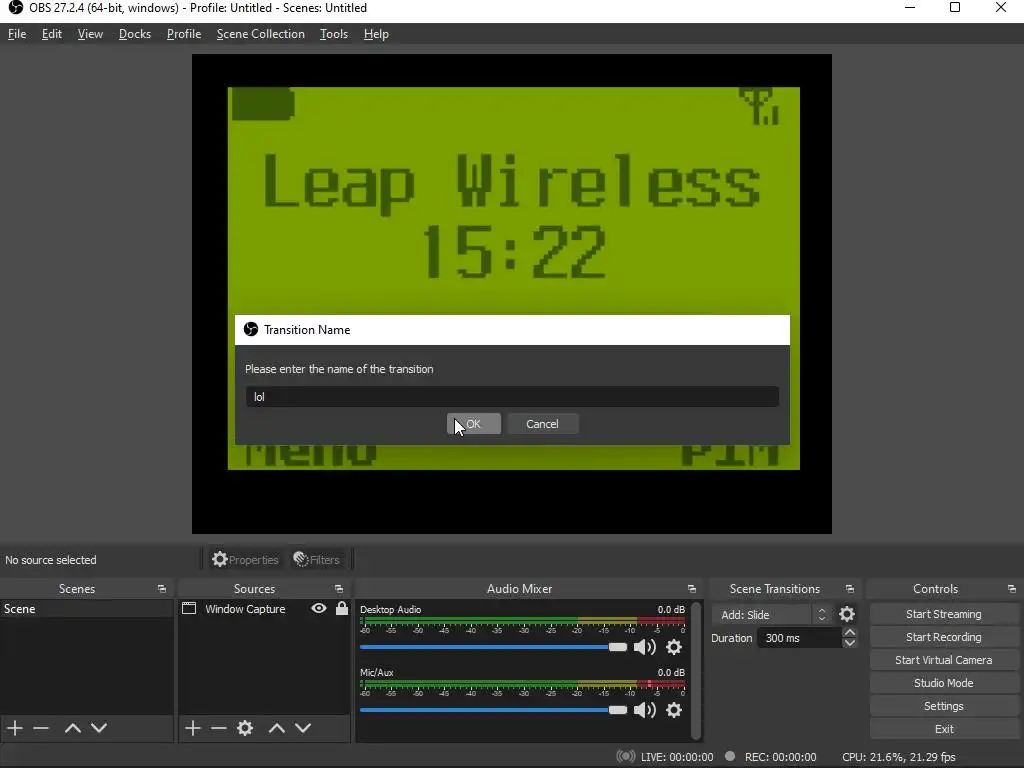The image size is (1024, 768).
Task: Adjust Mic/Aux volume slider
Action: 493,710
